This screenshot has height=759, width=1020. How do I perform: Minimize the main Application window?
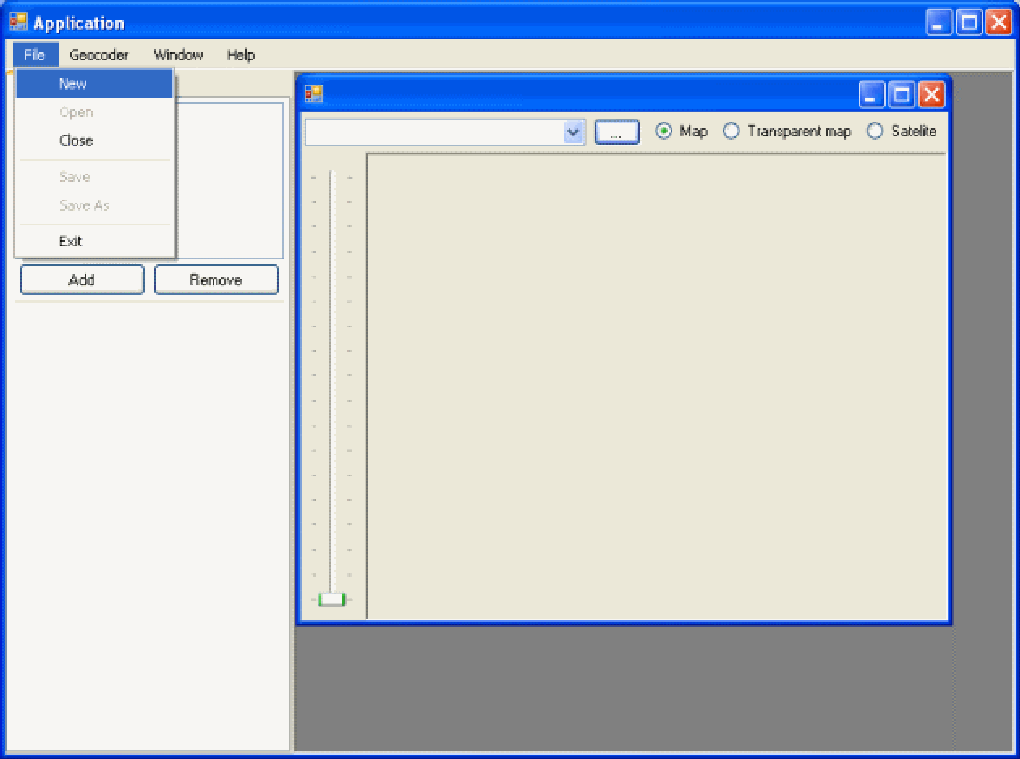[939, 23]
